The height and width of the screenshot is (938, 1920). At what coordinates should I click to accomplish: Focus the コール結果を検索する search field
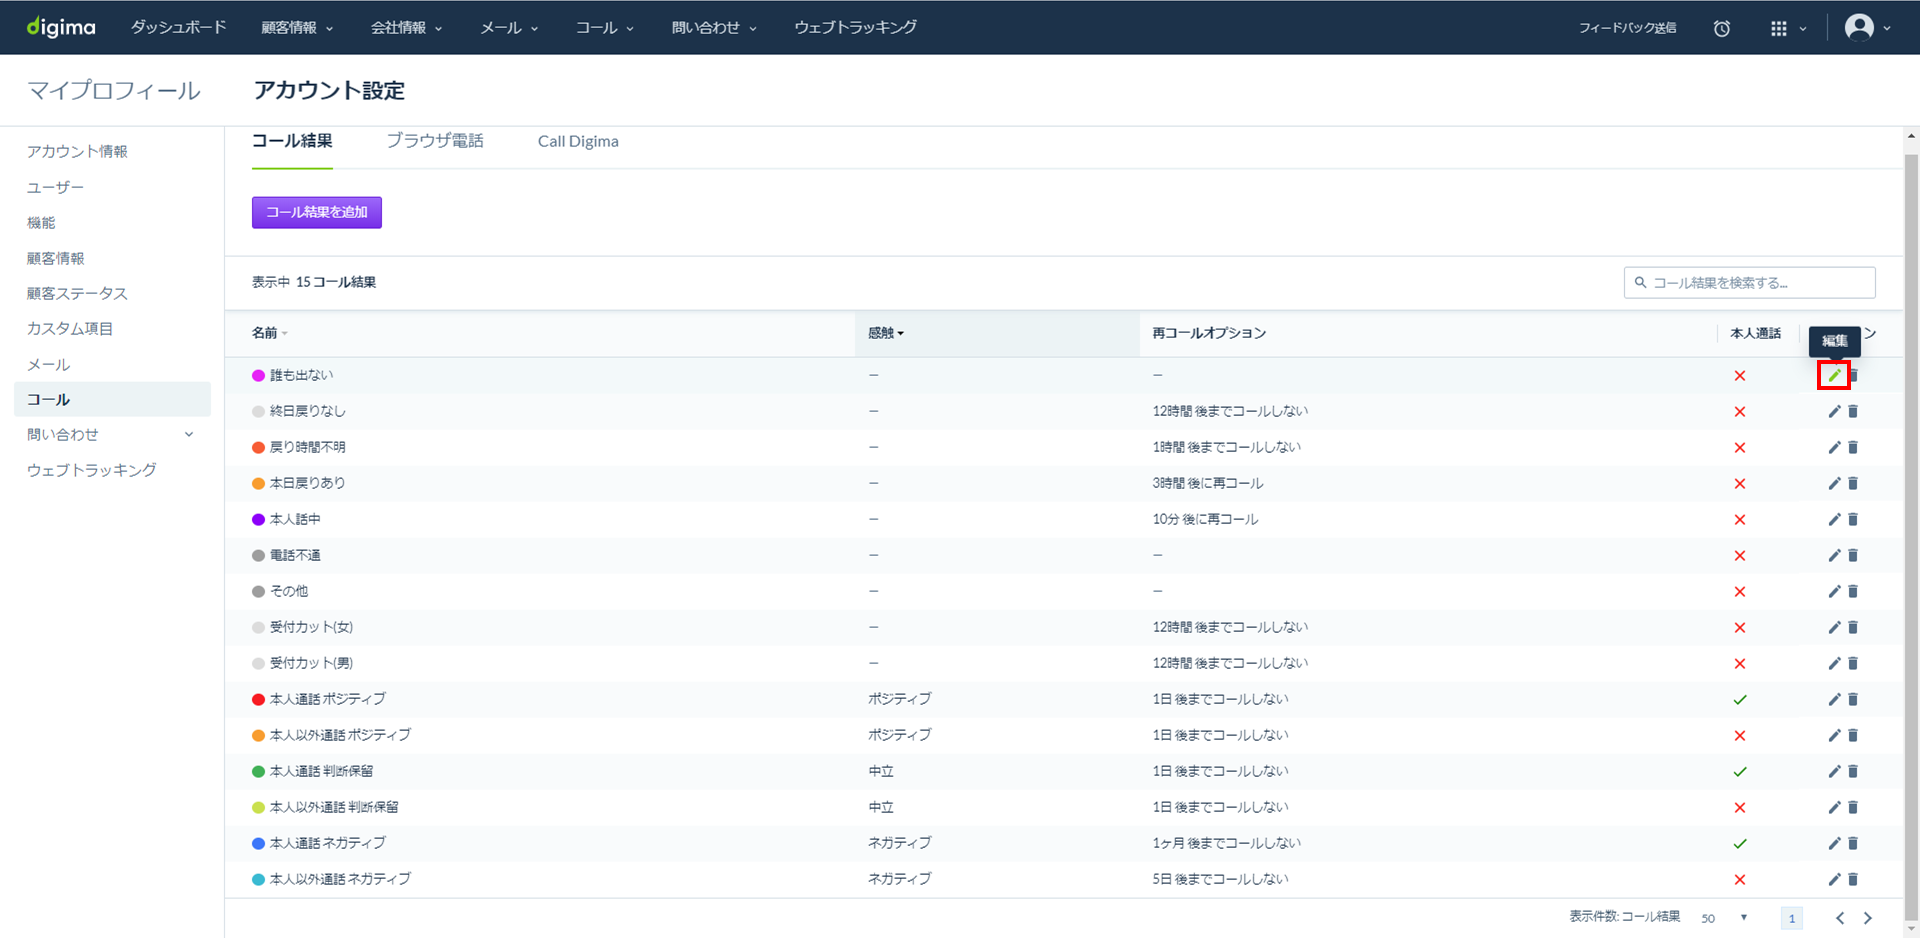[1749, 283]
